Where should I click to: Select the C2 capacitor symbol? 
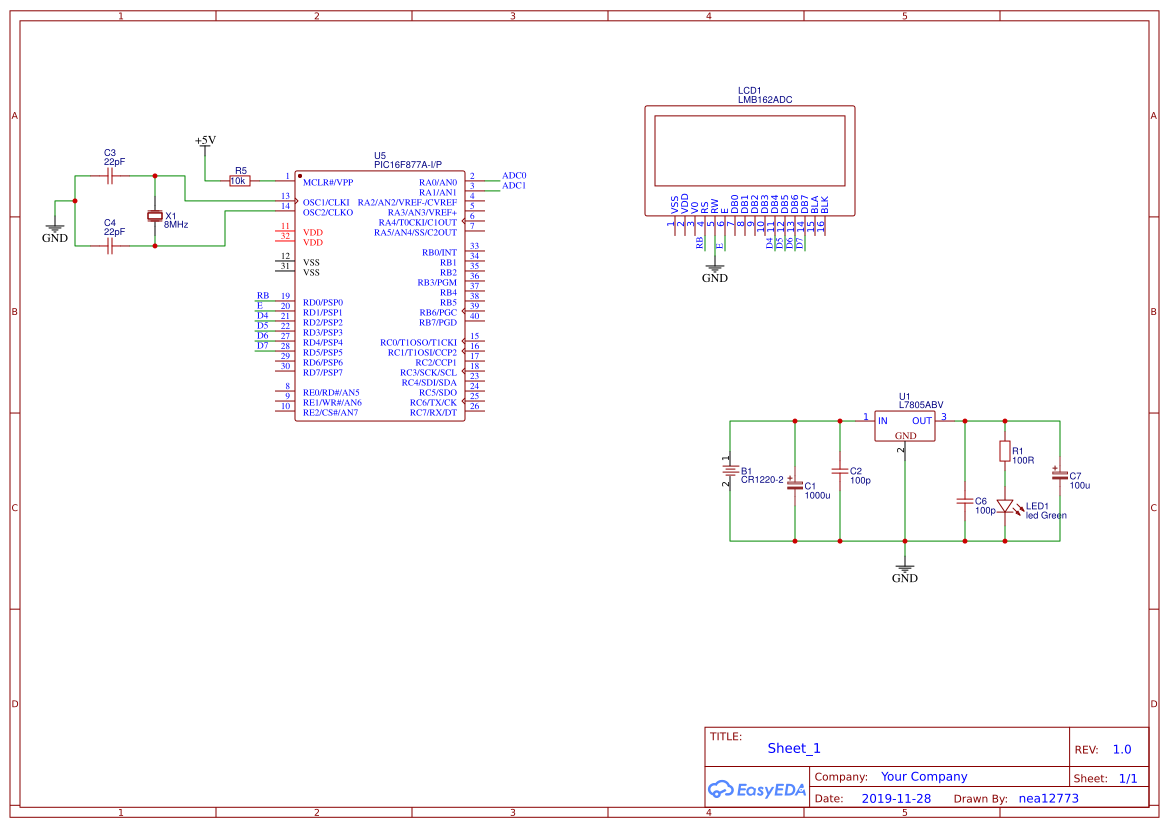(840, 471)
